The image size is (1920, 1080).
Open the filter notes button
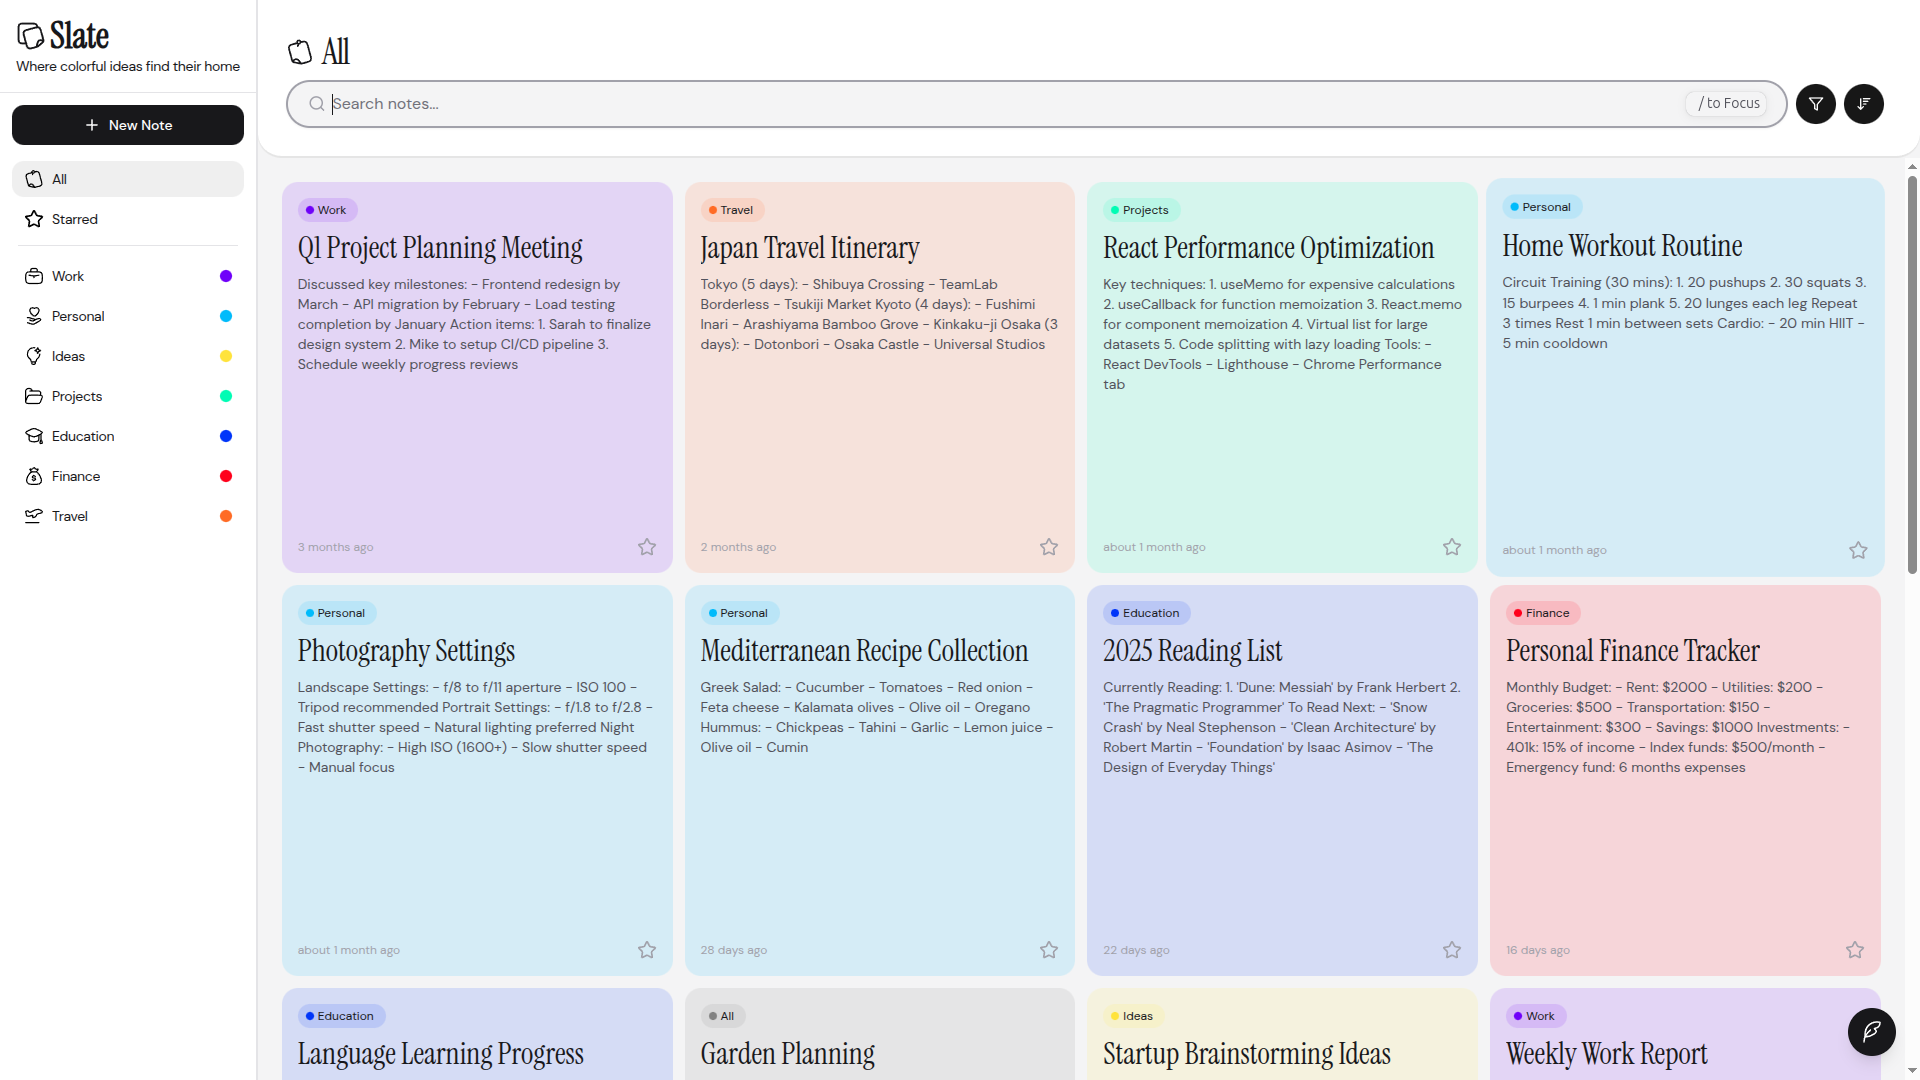point(1815,104)
